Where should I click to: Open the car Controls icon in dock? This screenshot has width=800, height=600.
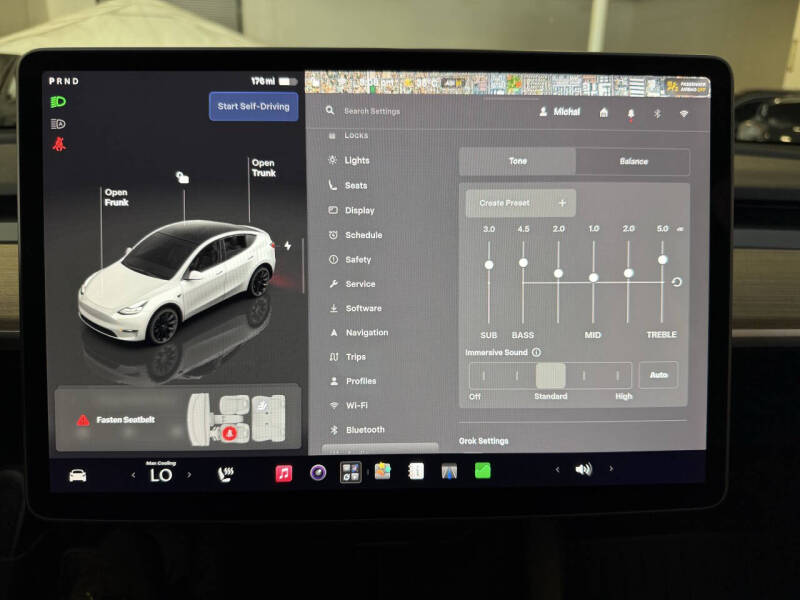(x=78, y=476)
